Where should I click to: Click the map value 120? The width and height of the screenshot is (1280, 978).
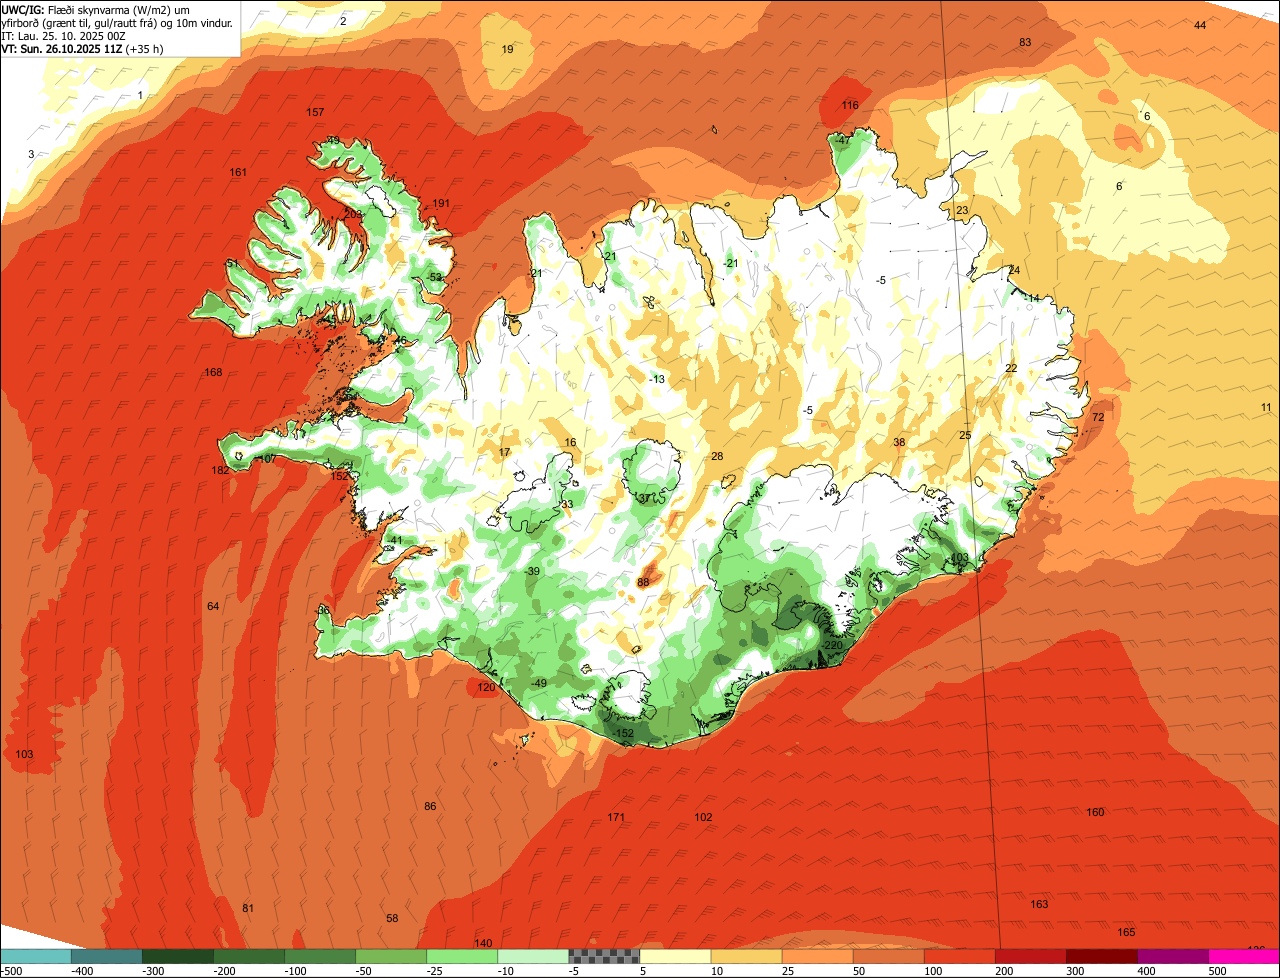point(486,687)
